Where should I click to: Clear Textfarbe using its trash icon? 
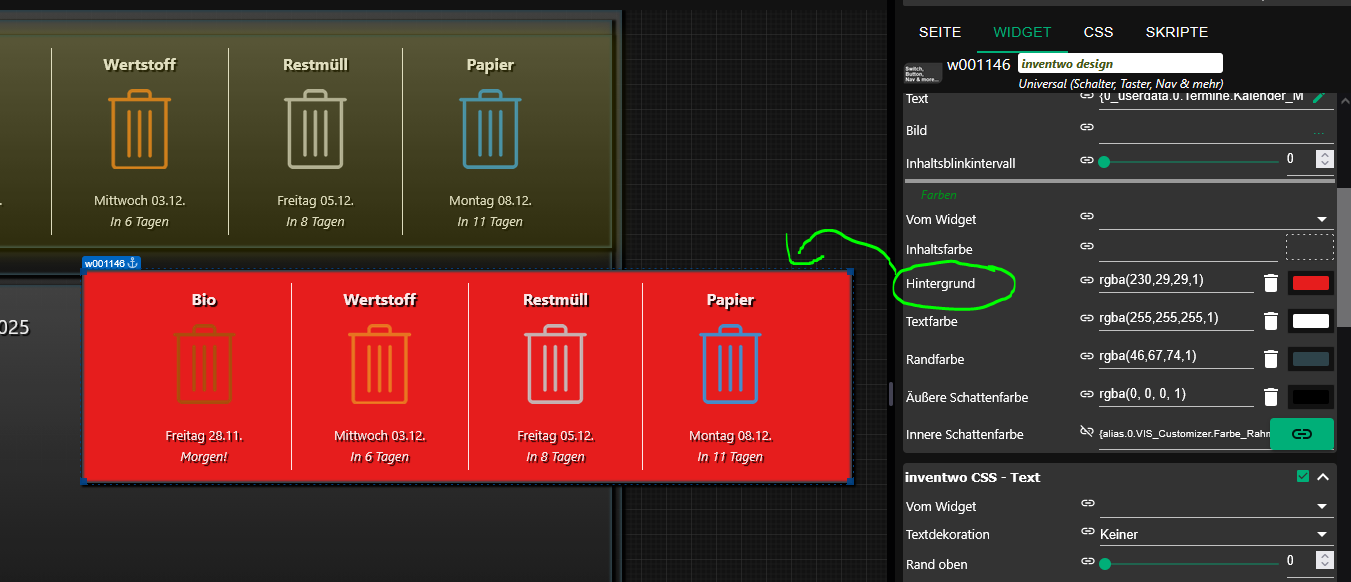click(1270, 321)
